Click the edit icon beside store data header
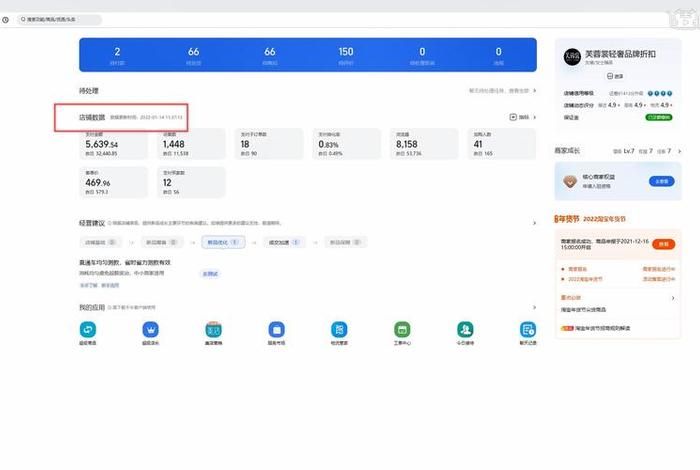This screenshot has height=470, width=700. (513, 117)
